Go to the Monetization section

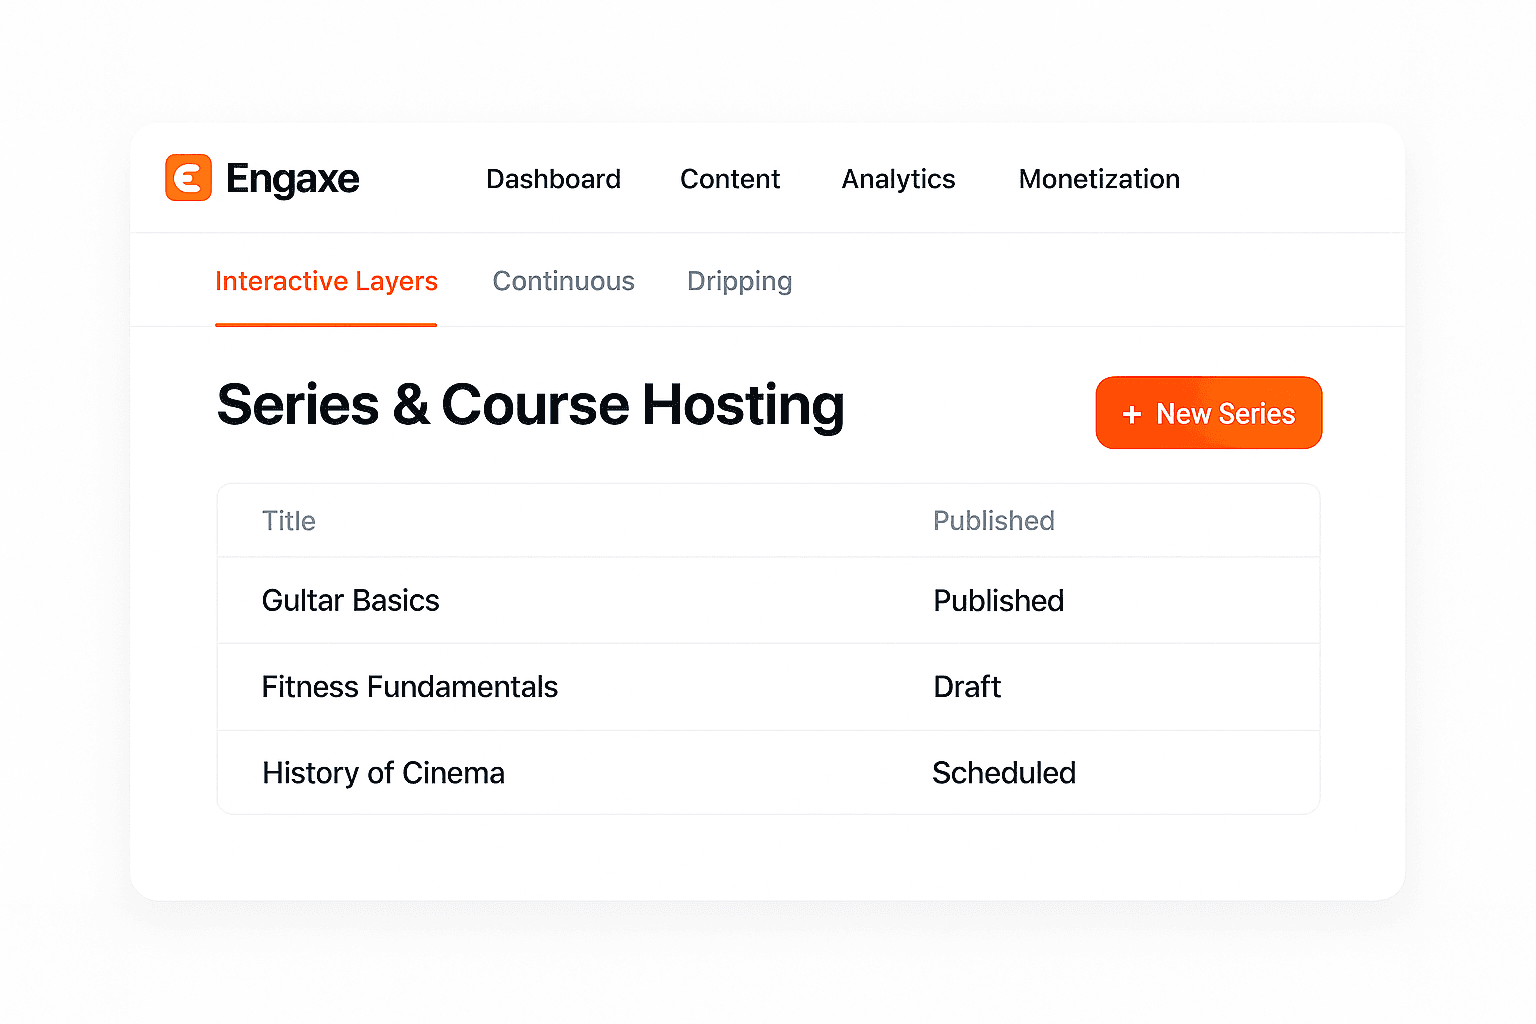(1098, 179)
